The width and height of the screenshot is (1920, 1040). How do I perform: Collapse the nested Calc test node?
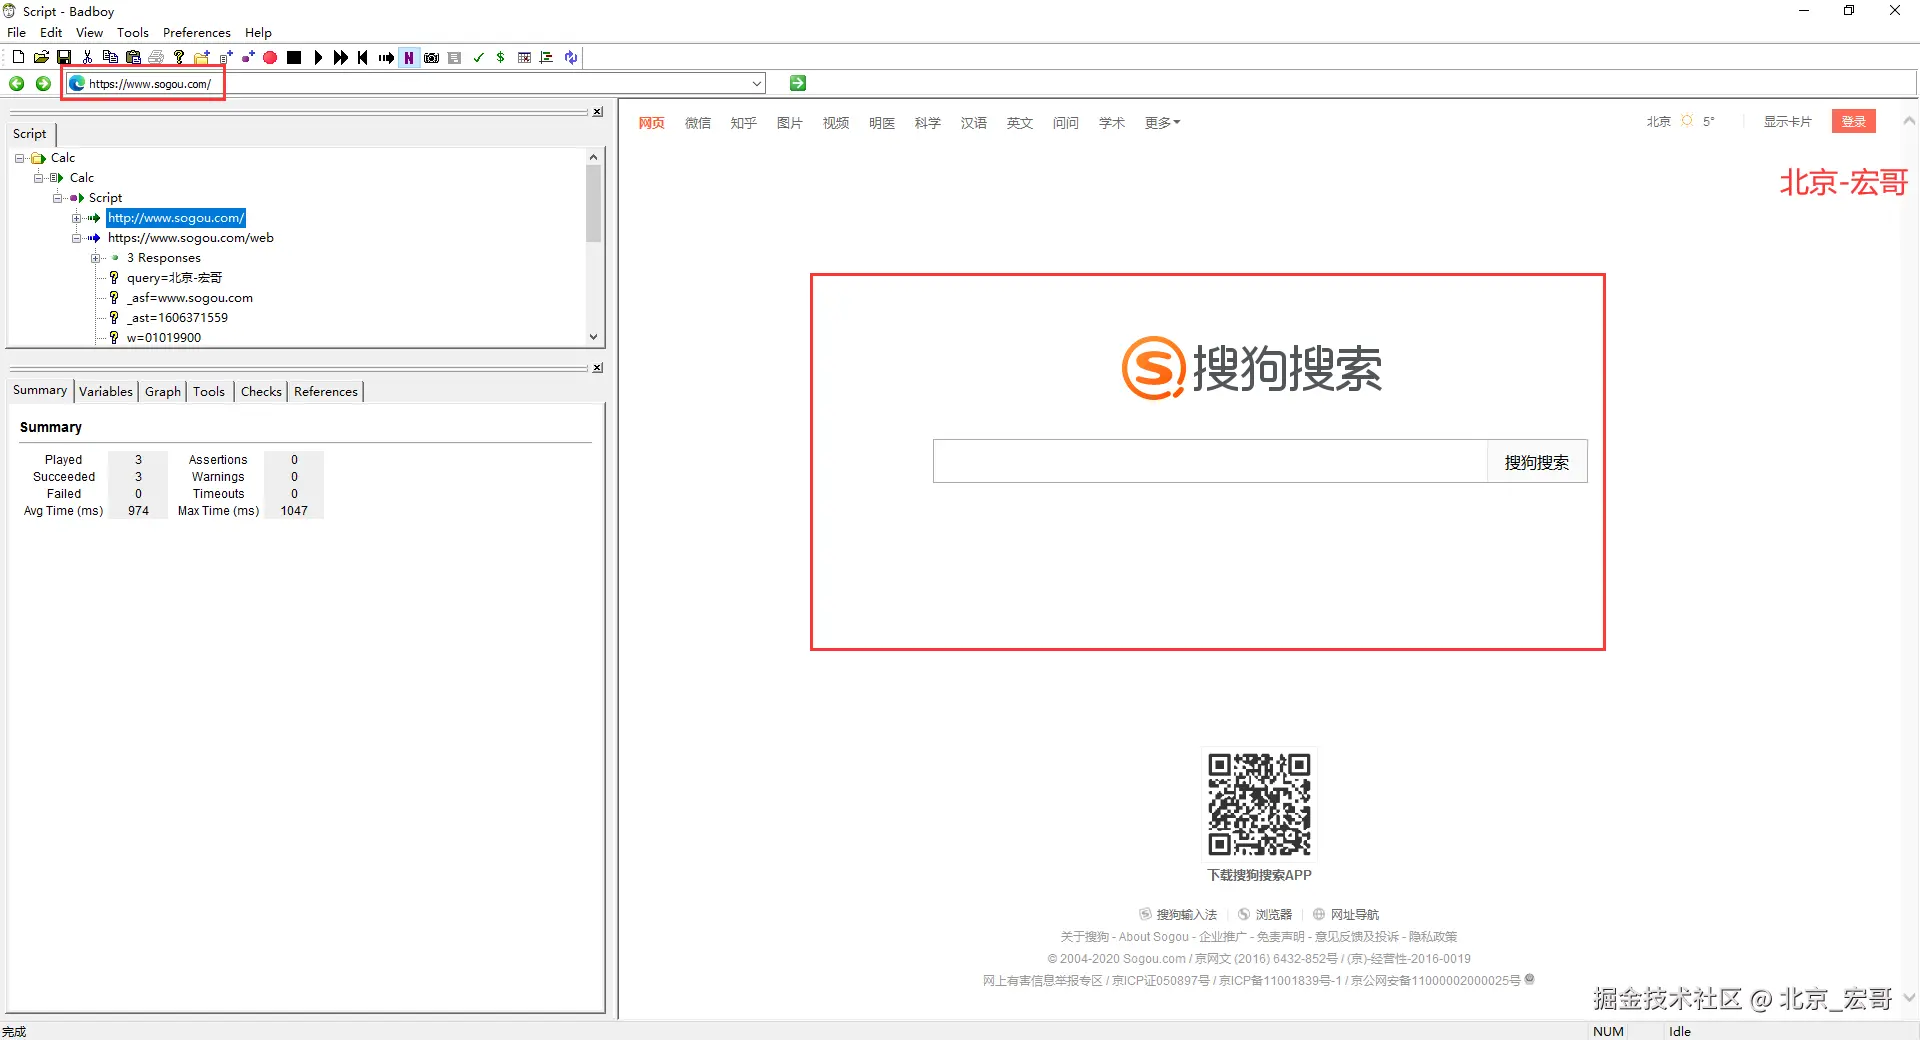[x=39, y=178]
